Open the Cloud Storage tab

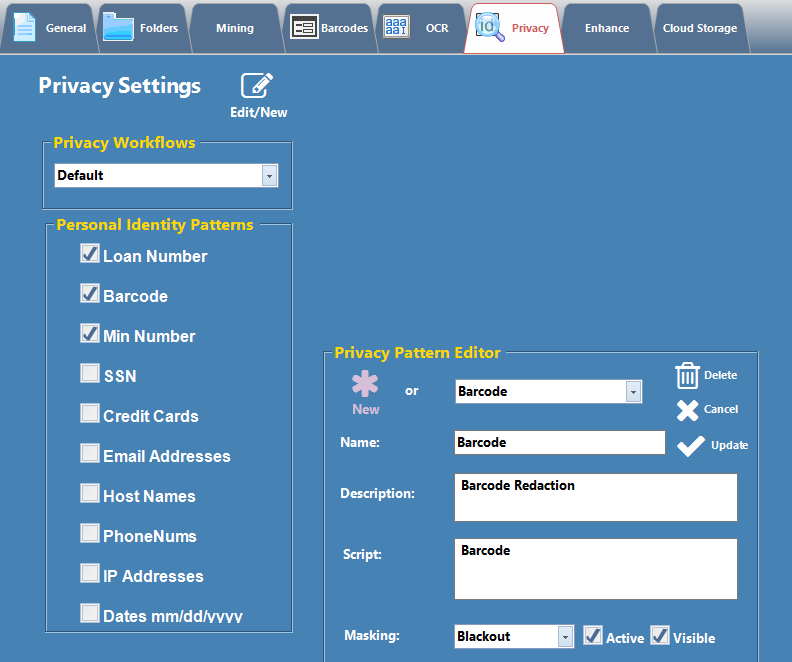pyautogui.click(x=700, y=28)
